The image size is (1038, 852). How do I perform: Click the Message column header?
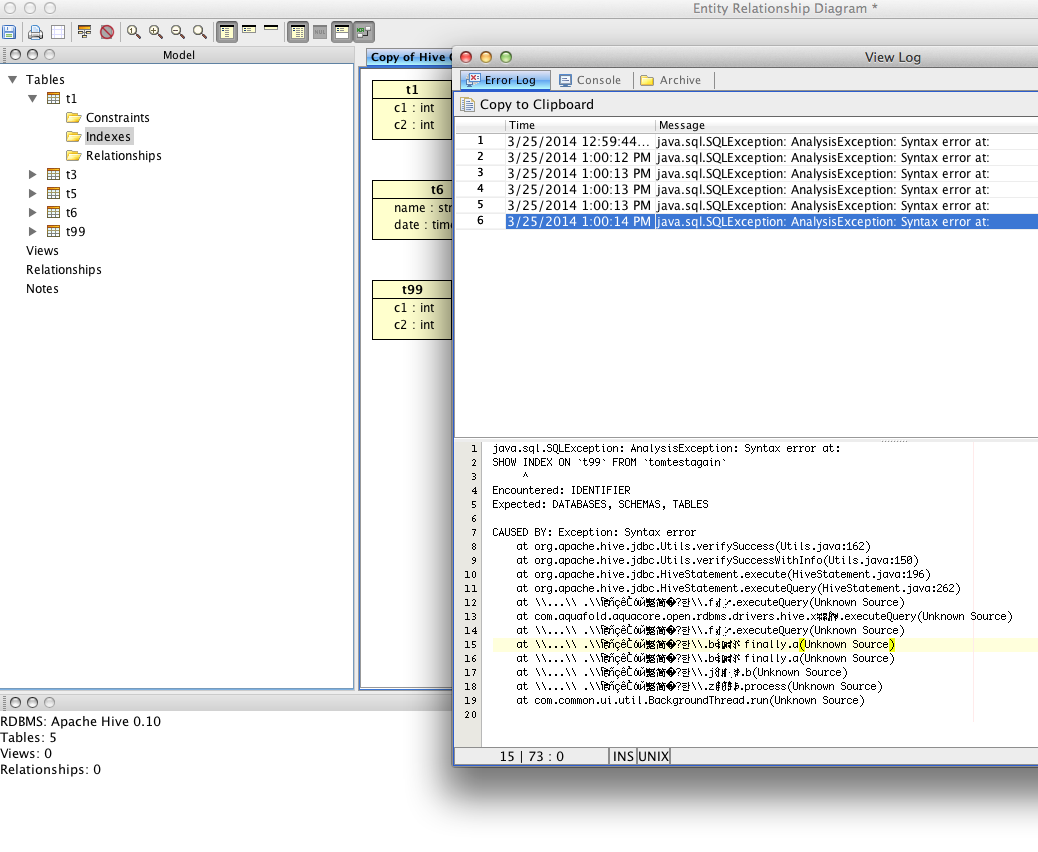point(847,125)
